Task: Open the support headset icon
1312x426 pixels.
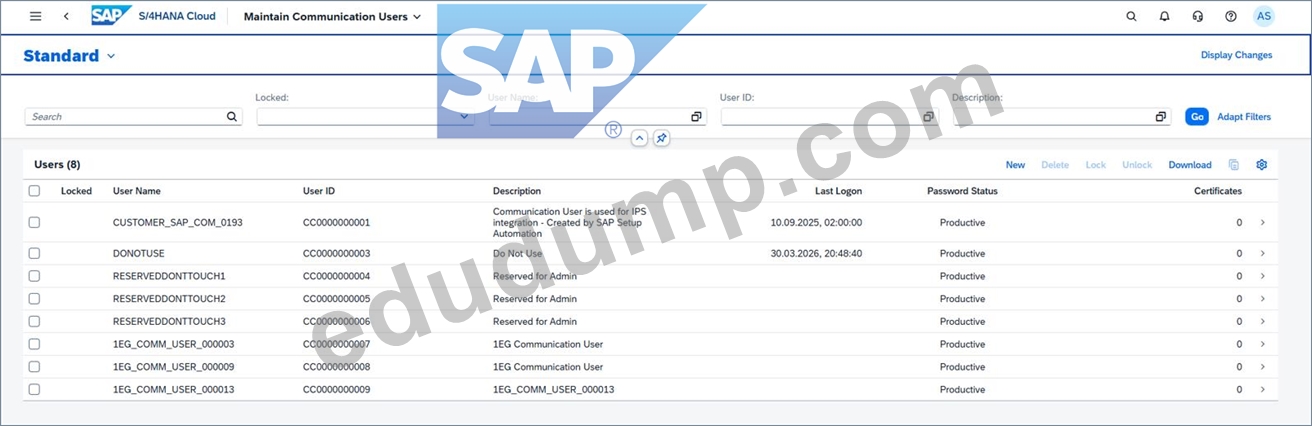Action: pyautogui.click(x=1197, y=16)
